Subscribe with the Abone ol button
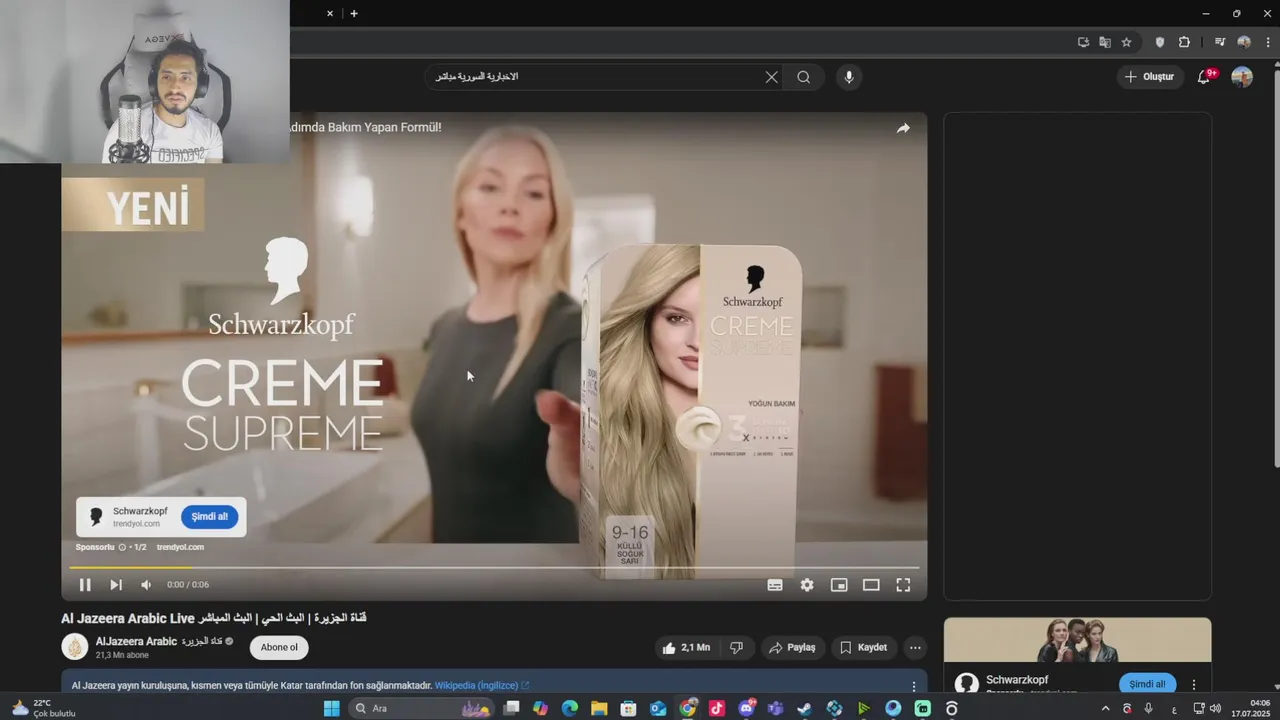The height and width of the screenshot is (720, 1280). click(x=279, y=647)
